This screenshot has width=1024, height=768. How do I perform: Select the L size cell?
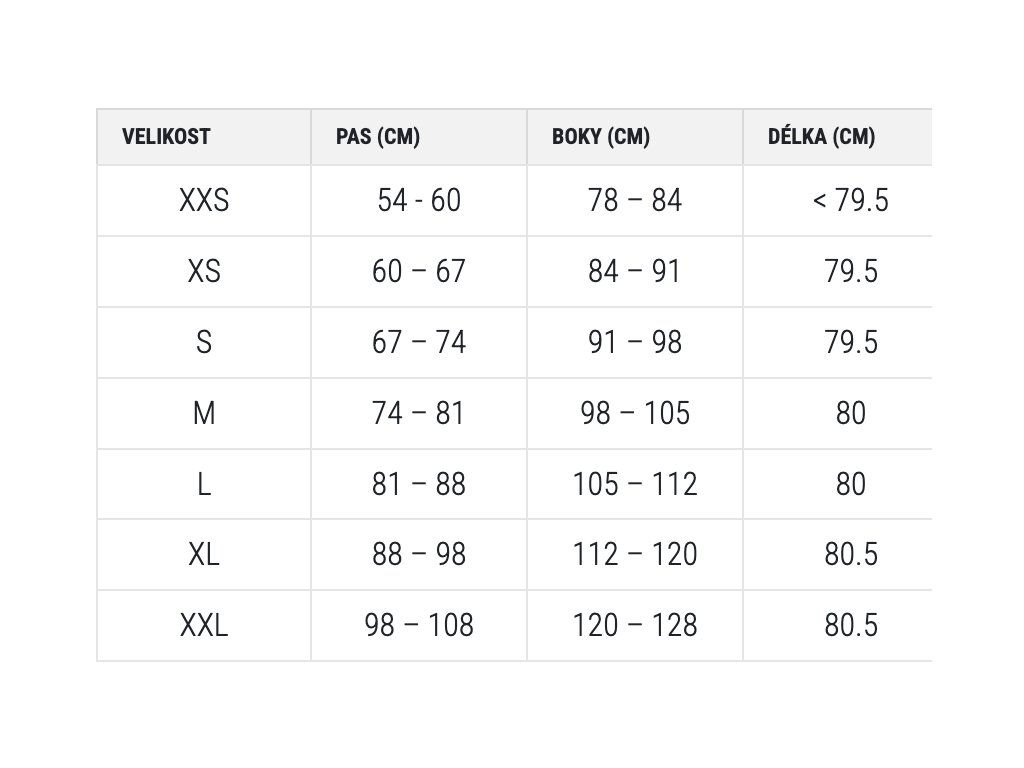[x=204, y=485]
